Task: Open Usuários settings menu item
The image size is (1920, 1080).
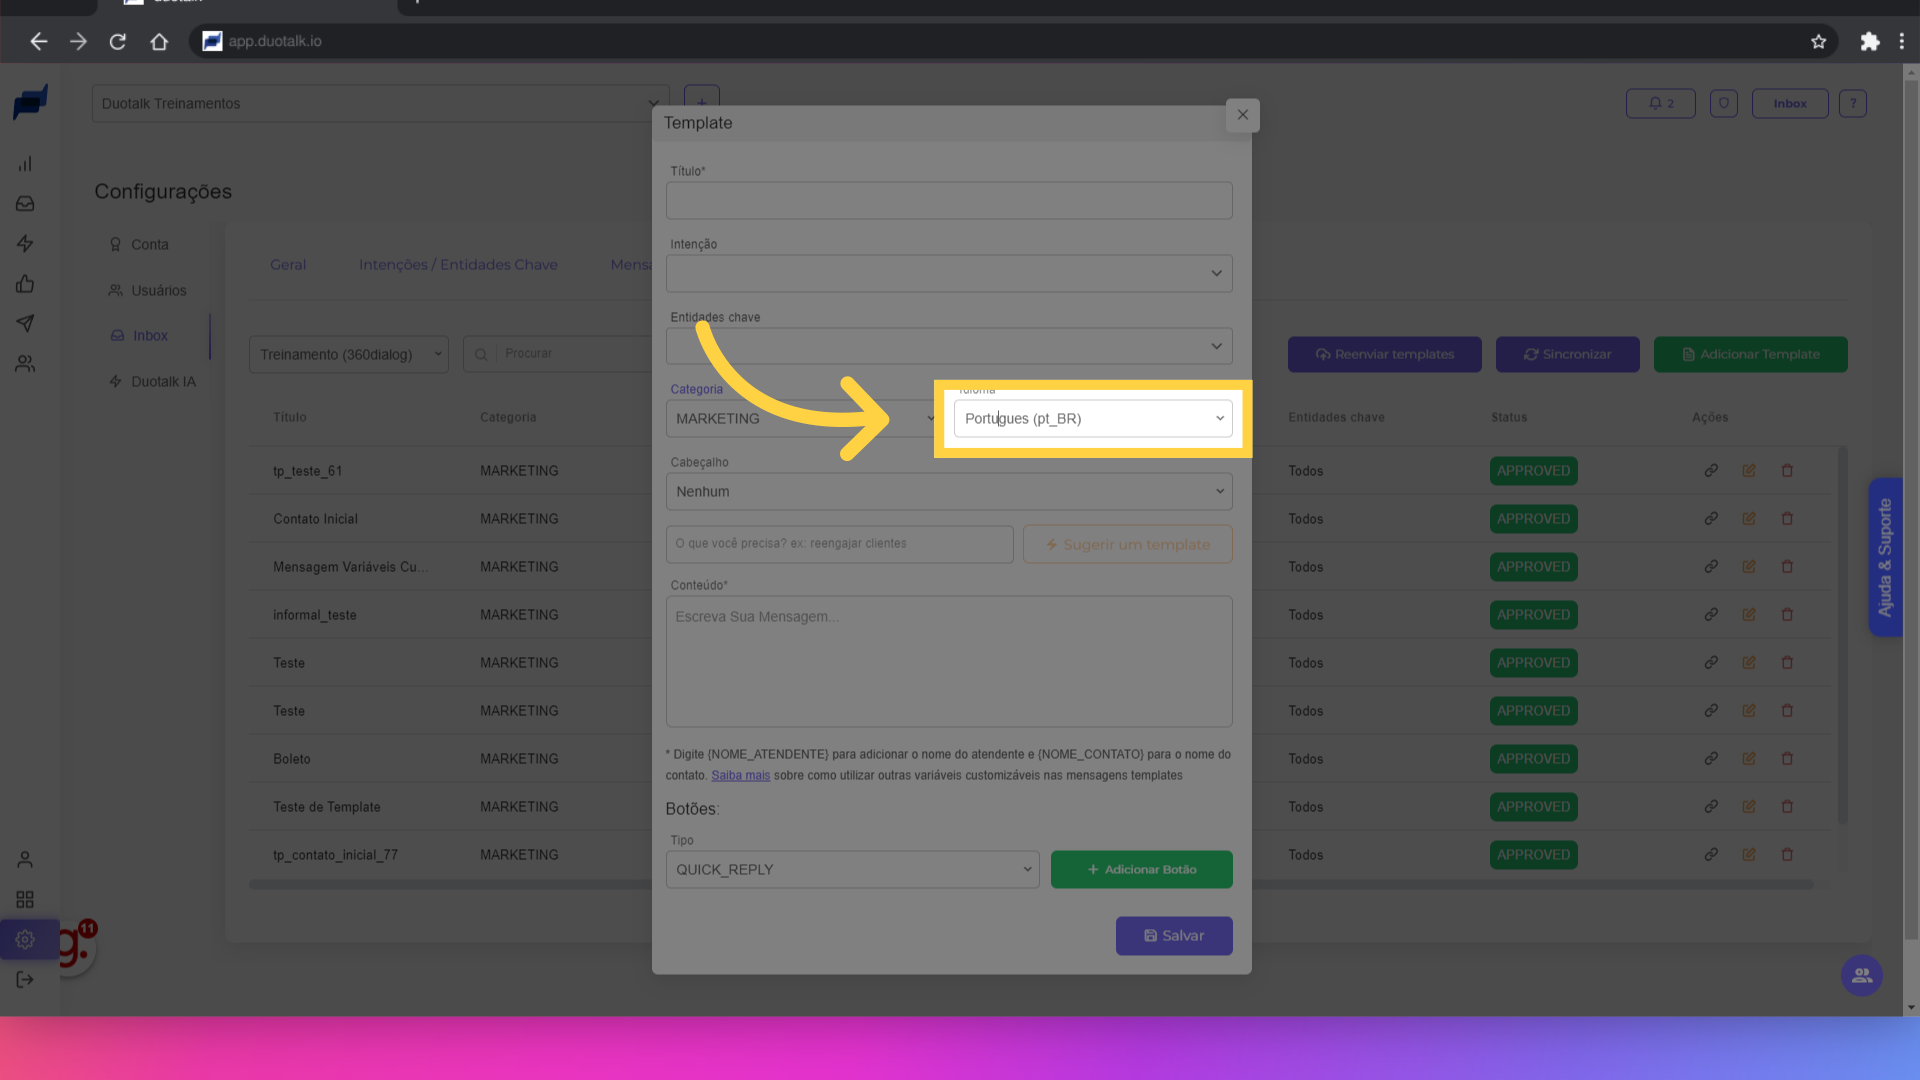Action: (x=148, y=291)
